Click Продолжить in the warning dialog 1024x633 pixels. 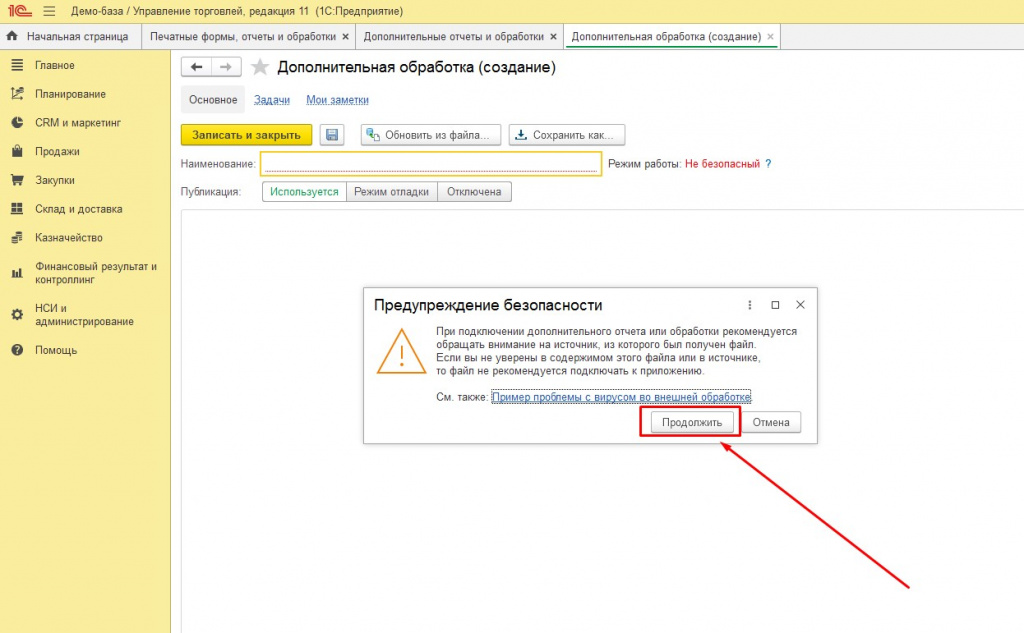pos(692,423)
